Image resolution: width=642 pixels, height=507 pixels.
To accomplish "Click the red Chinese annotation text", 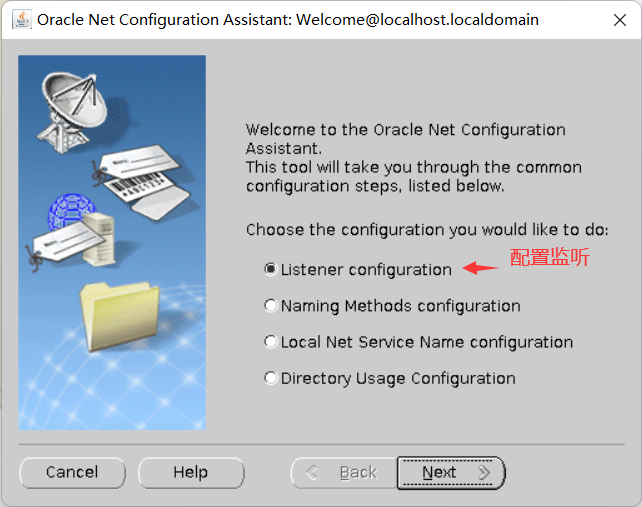I will (549, 257).
